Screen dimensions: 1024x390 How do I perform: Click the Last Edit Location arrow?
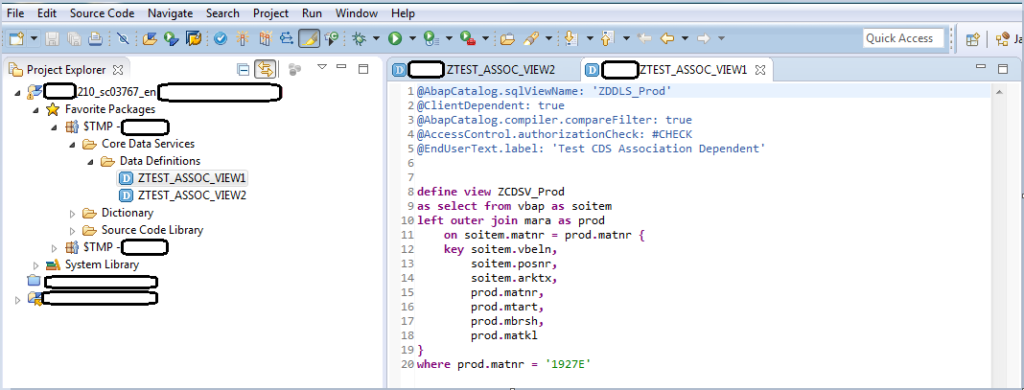click(644, 39)
